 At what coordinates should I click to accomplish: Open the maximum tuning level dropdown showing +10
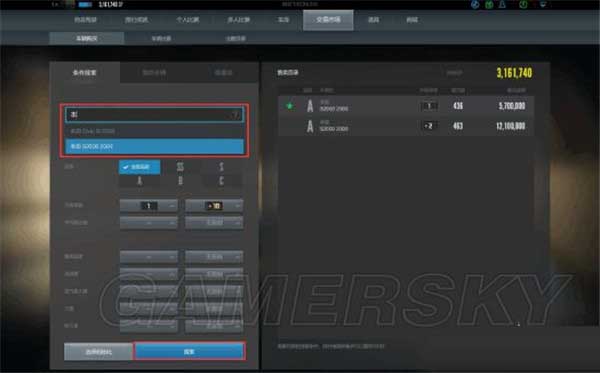[x=214, y=205]
